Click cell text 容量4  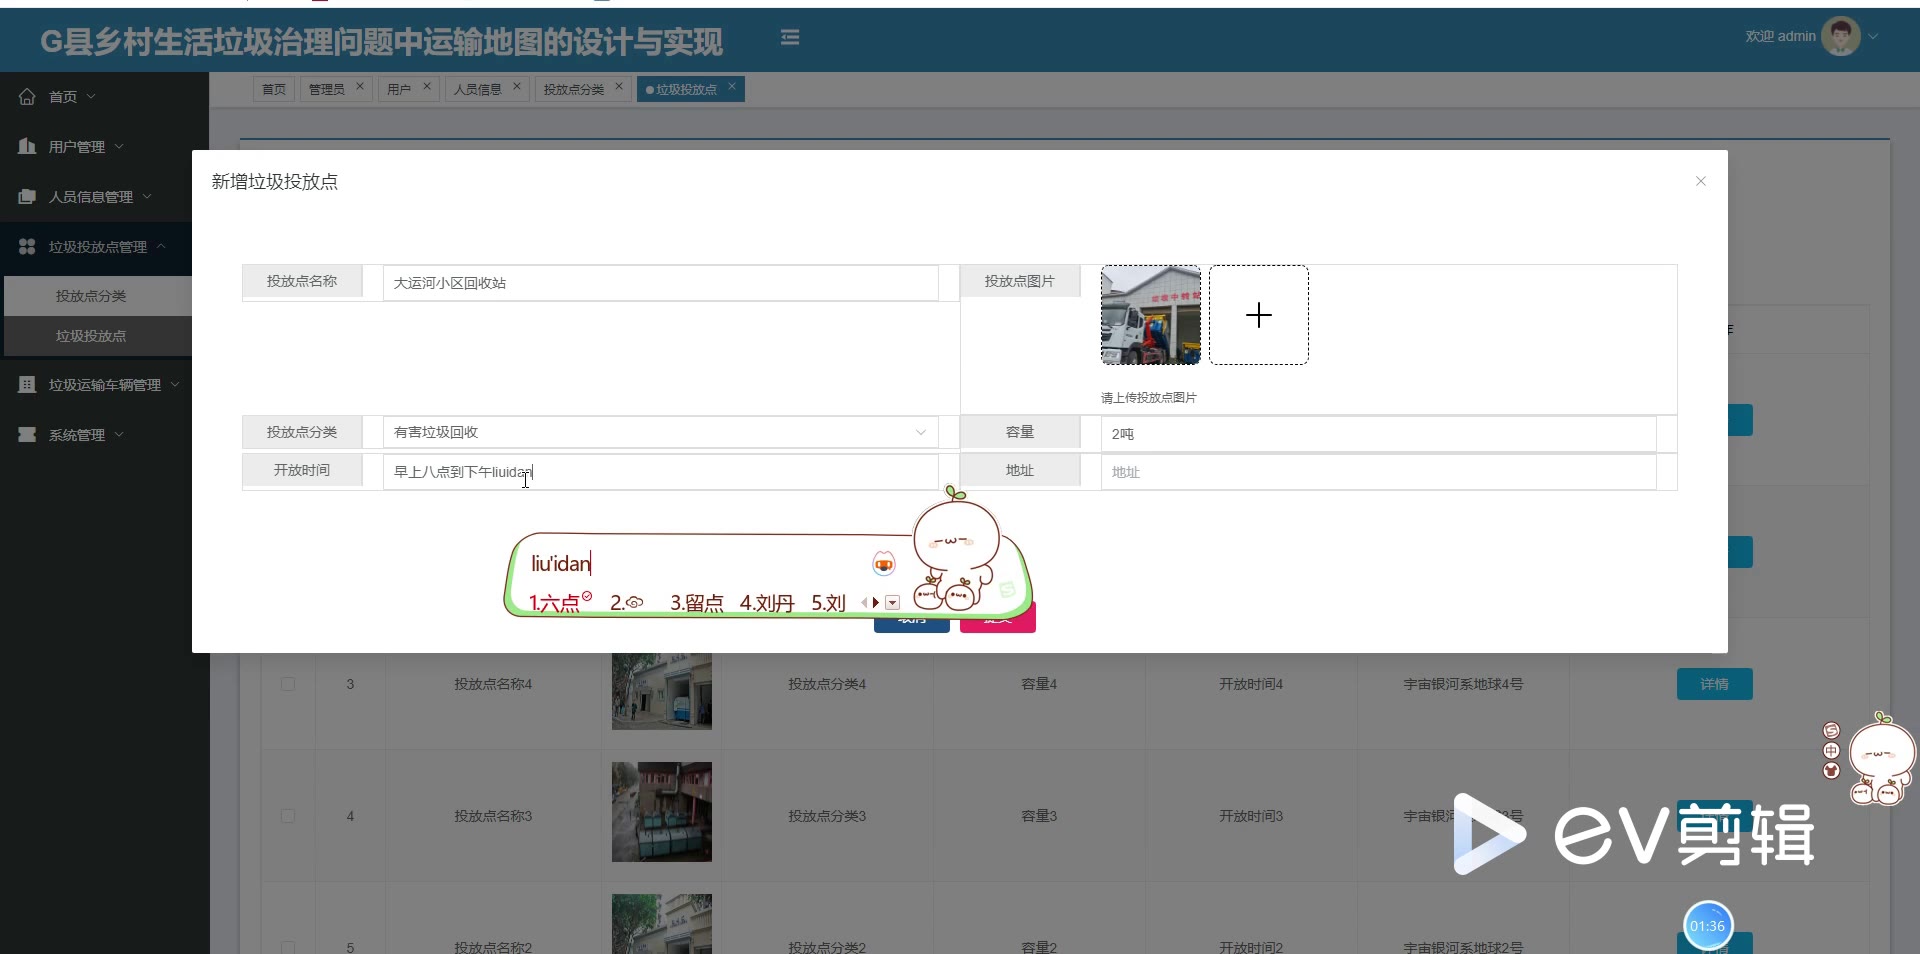[1039, 684]
